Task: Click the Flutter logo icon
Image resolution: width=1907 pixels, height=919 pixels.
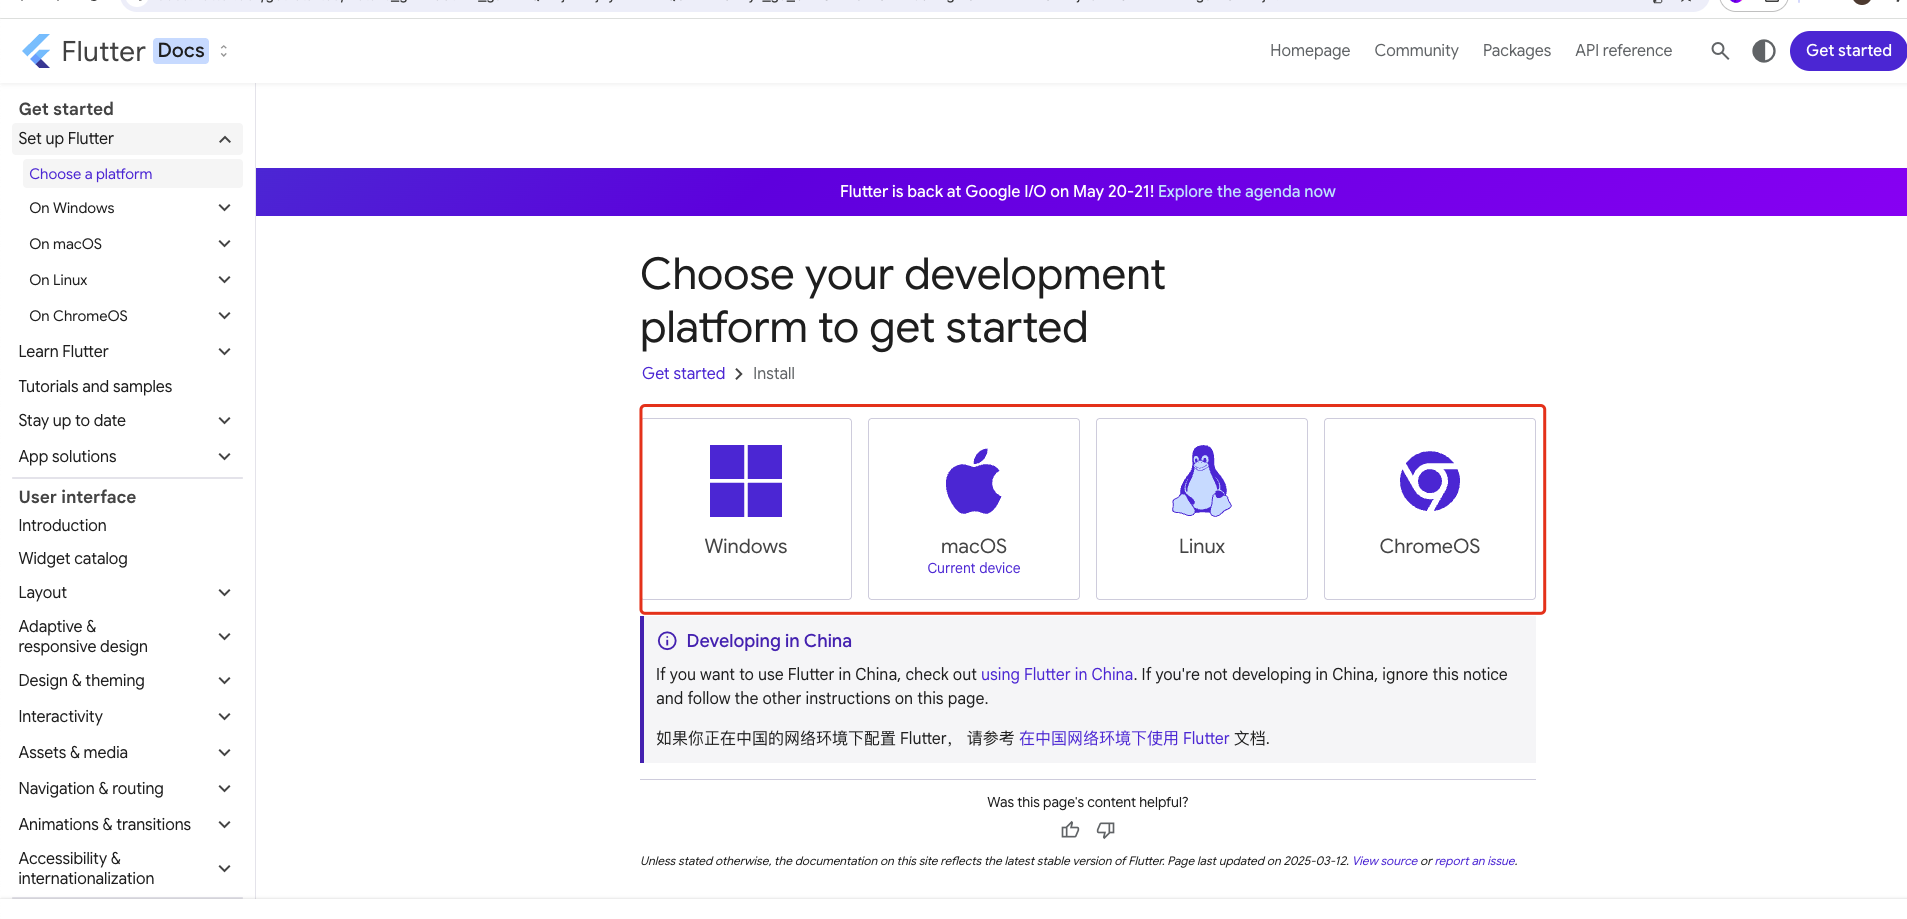Action: click(37, 51)
